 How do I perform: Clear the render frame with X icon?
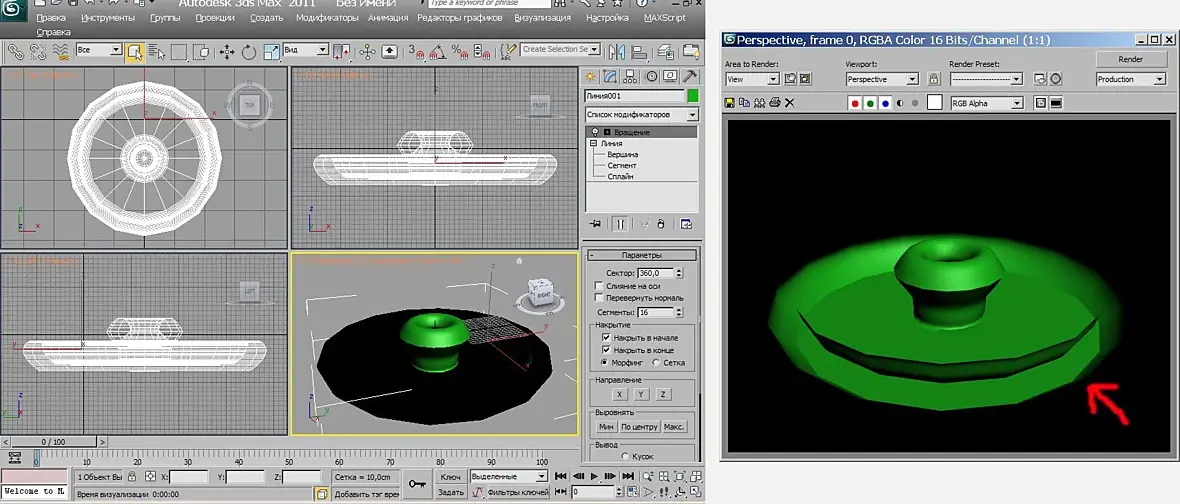coord(790,102)
